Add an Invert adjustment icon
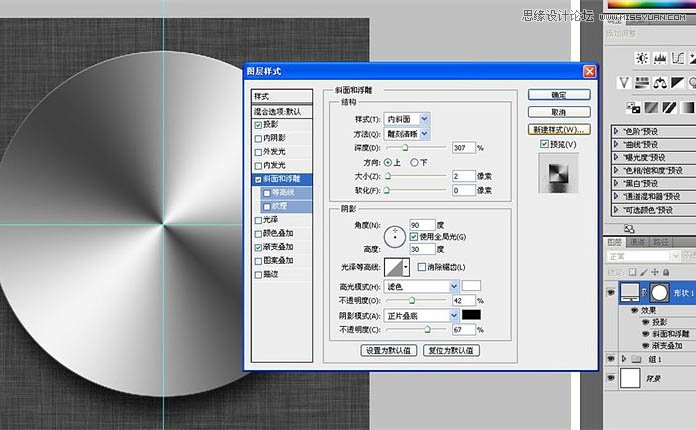 (x=633, y=107)
